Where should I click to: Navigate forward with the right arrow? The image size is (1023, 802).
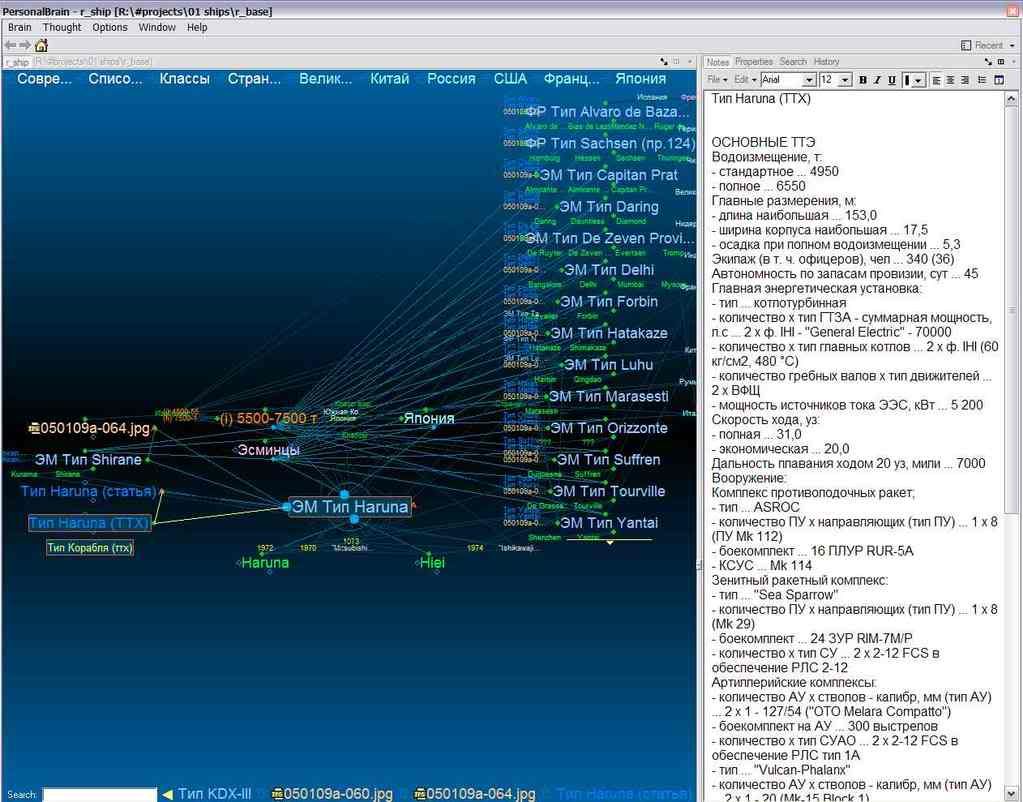25,45
